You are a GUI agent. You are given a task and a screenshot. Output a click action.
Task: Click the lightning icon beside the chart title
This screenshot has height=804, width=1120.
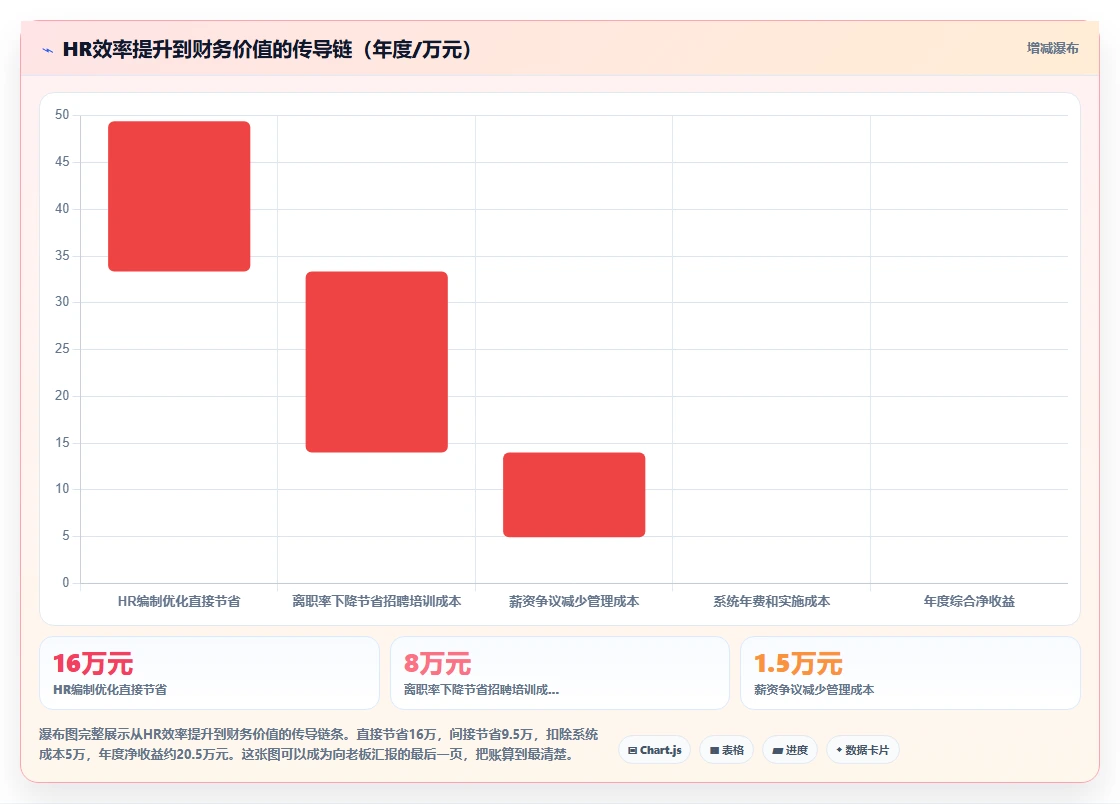click(48, 50)
